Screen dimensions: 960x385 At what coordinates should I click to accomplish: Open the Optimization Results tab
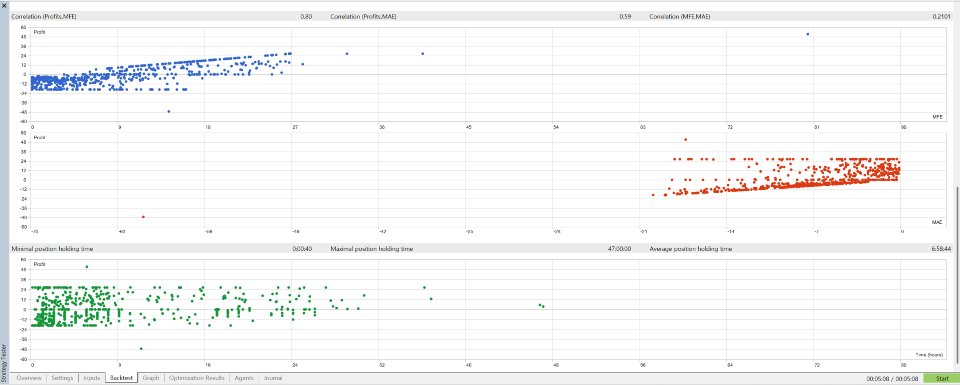coord(197,378)
